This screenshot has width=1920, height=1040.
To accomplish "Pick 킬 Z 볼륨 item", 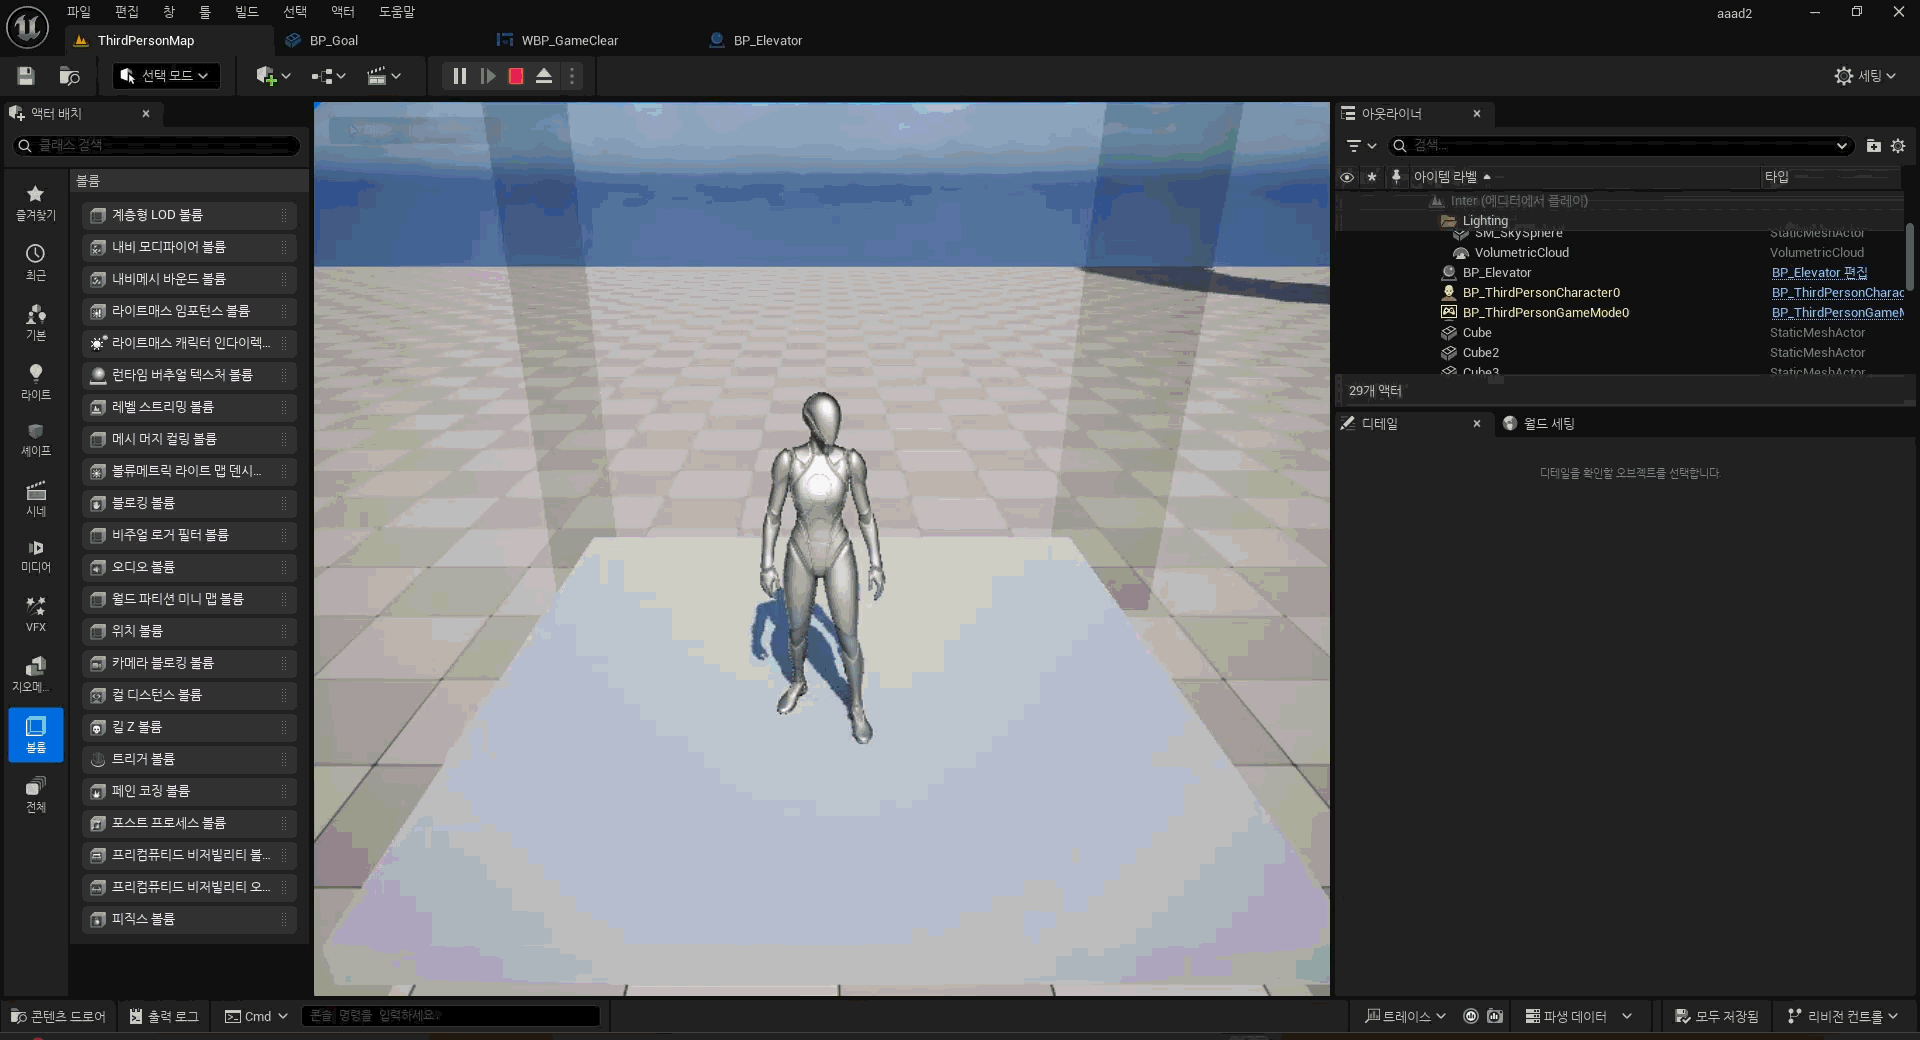I will coord(189,727).
